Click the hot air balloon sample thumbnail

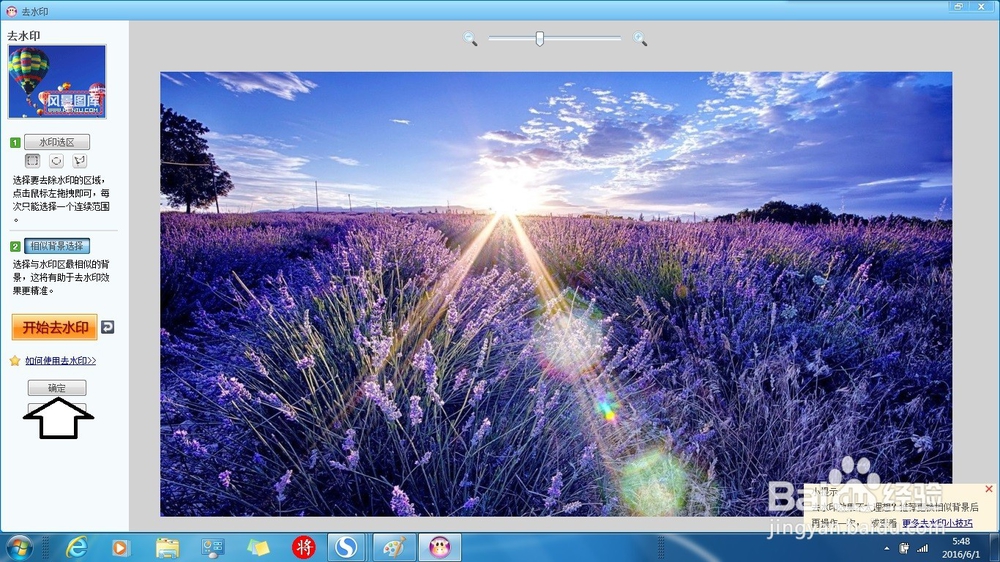click(57, 82)
